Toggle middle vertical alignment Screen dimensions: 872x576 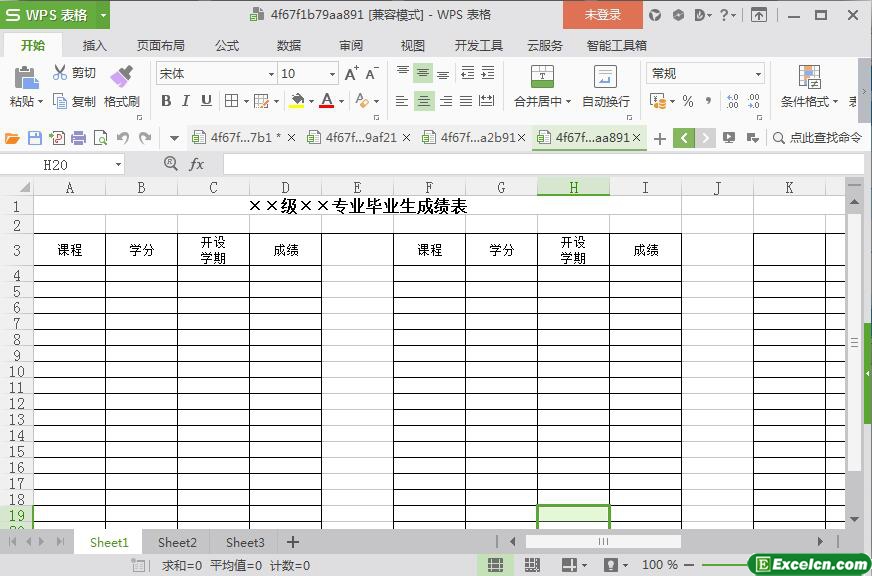pos(423,72)
